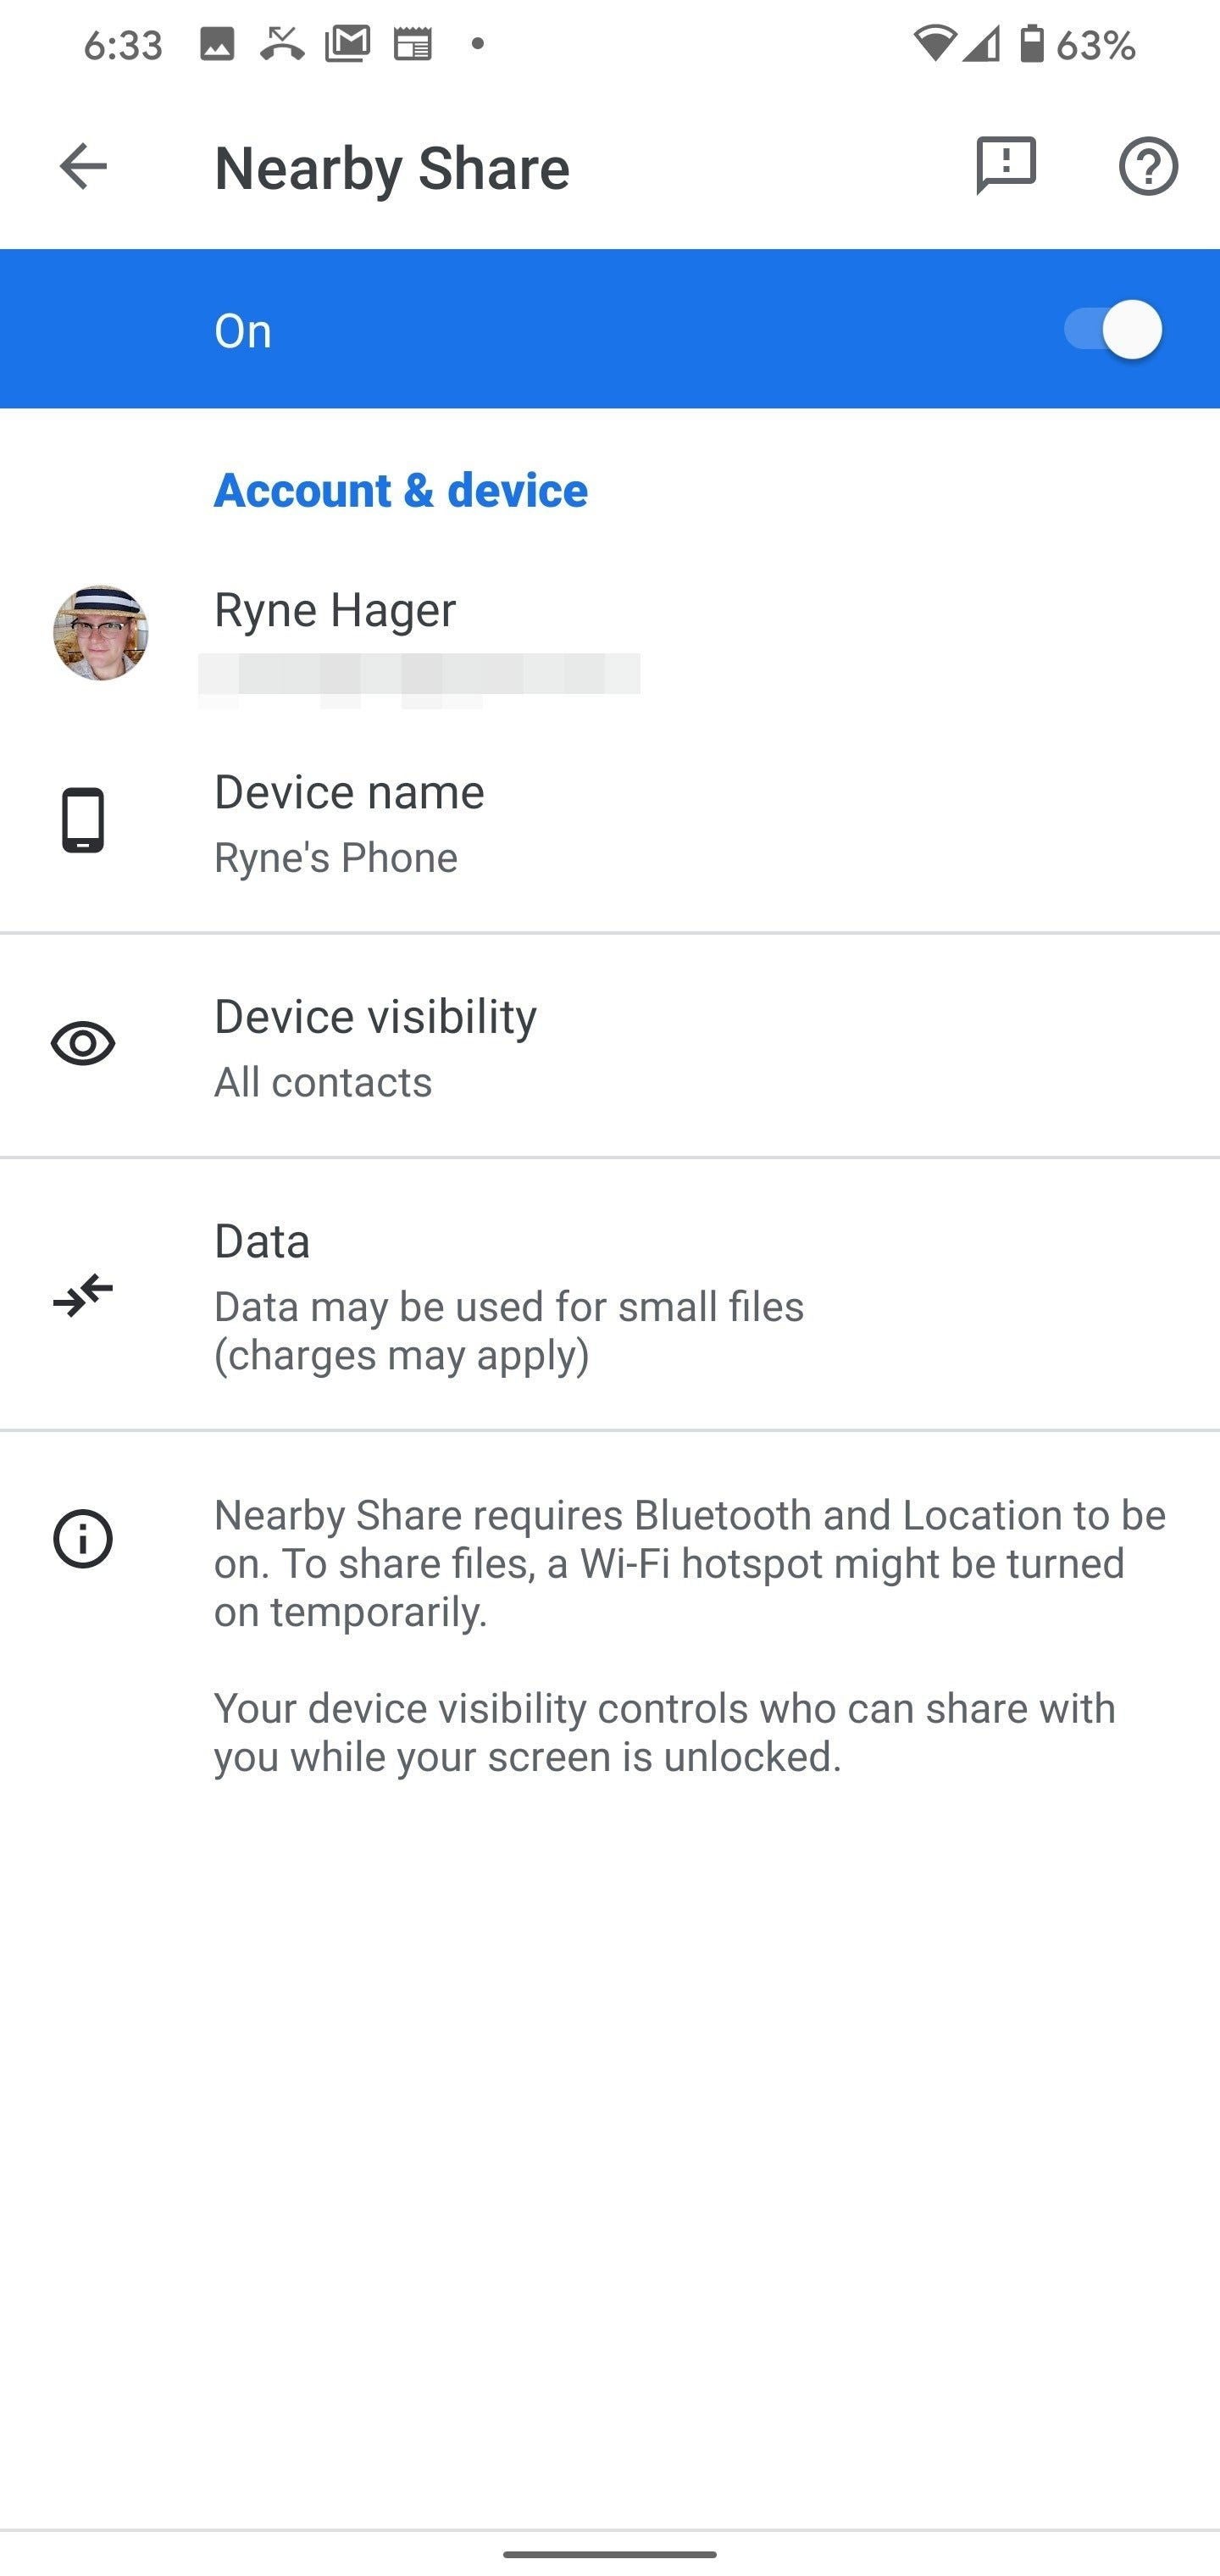Tap the On label in blue bar
The height and width of the screenshot is (2576, 1220).
(243, 331)
